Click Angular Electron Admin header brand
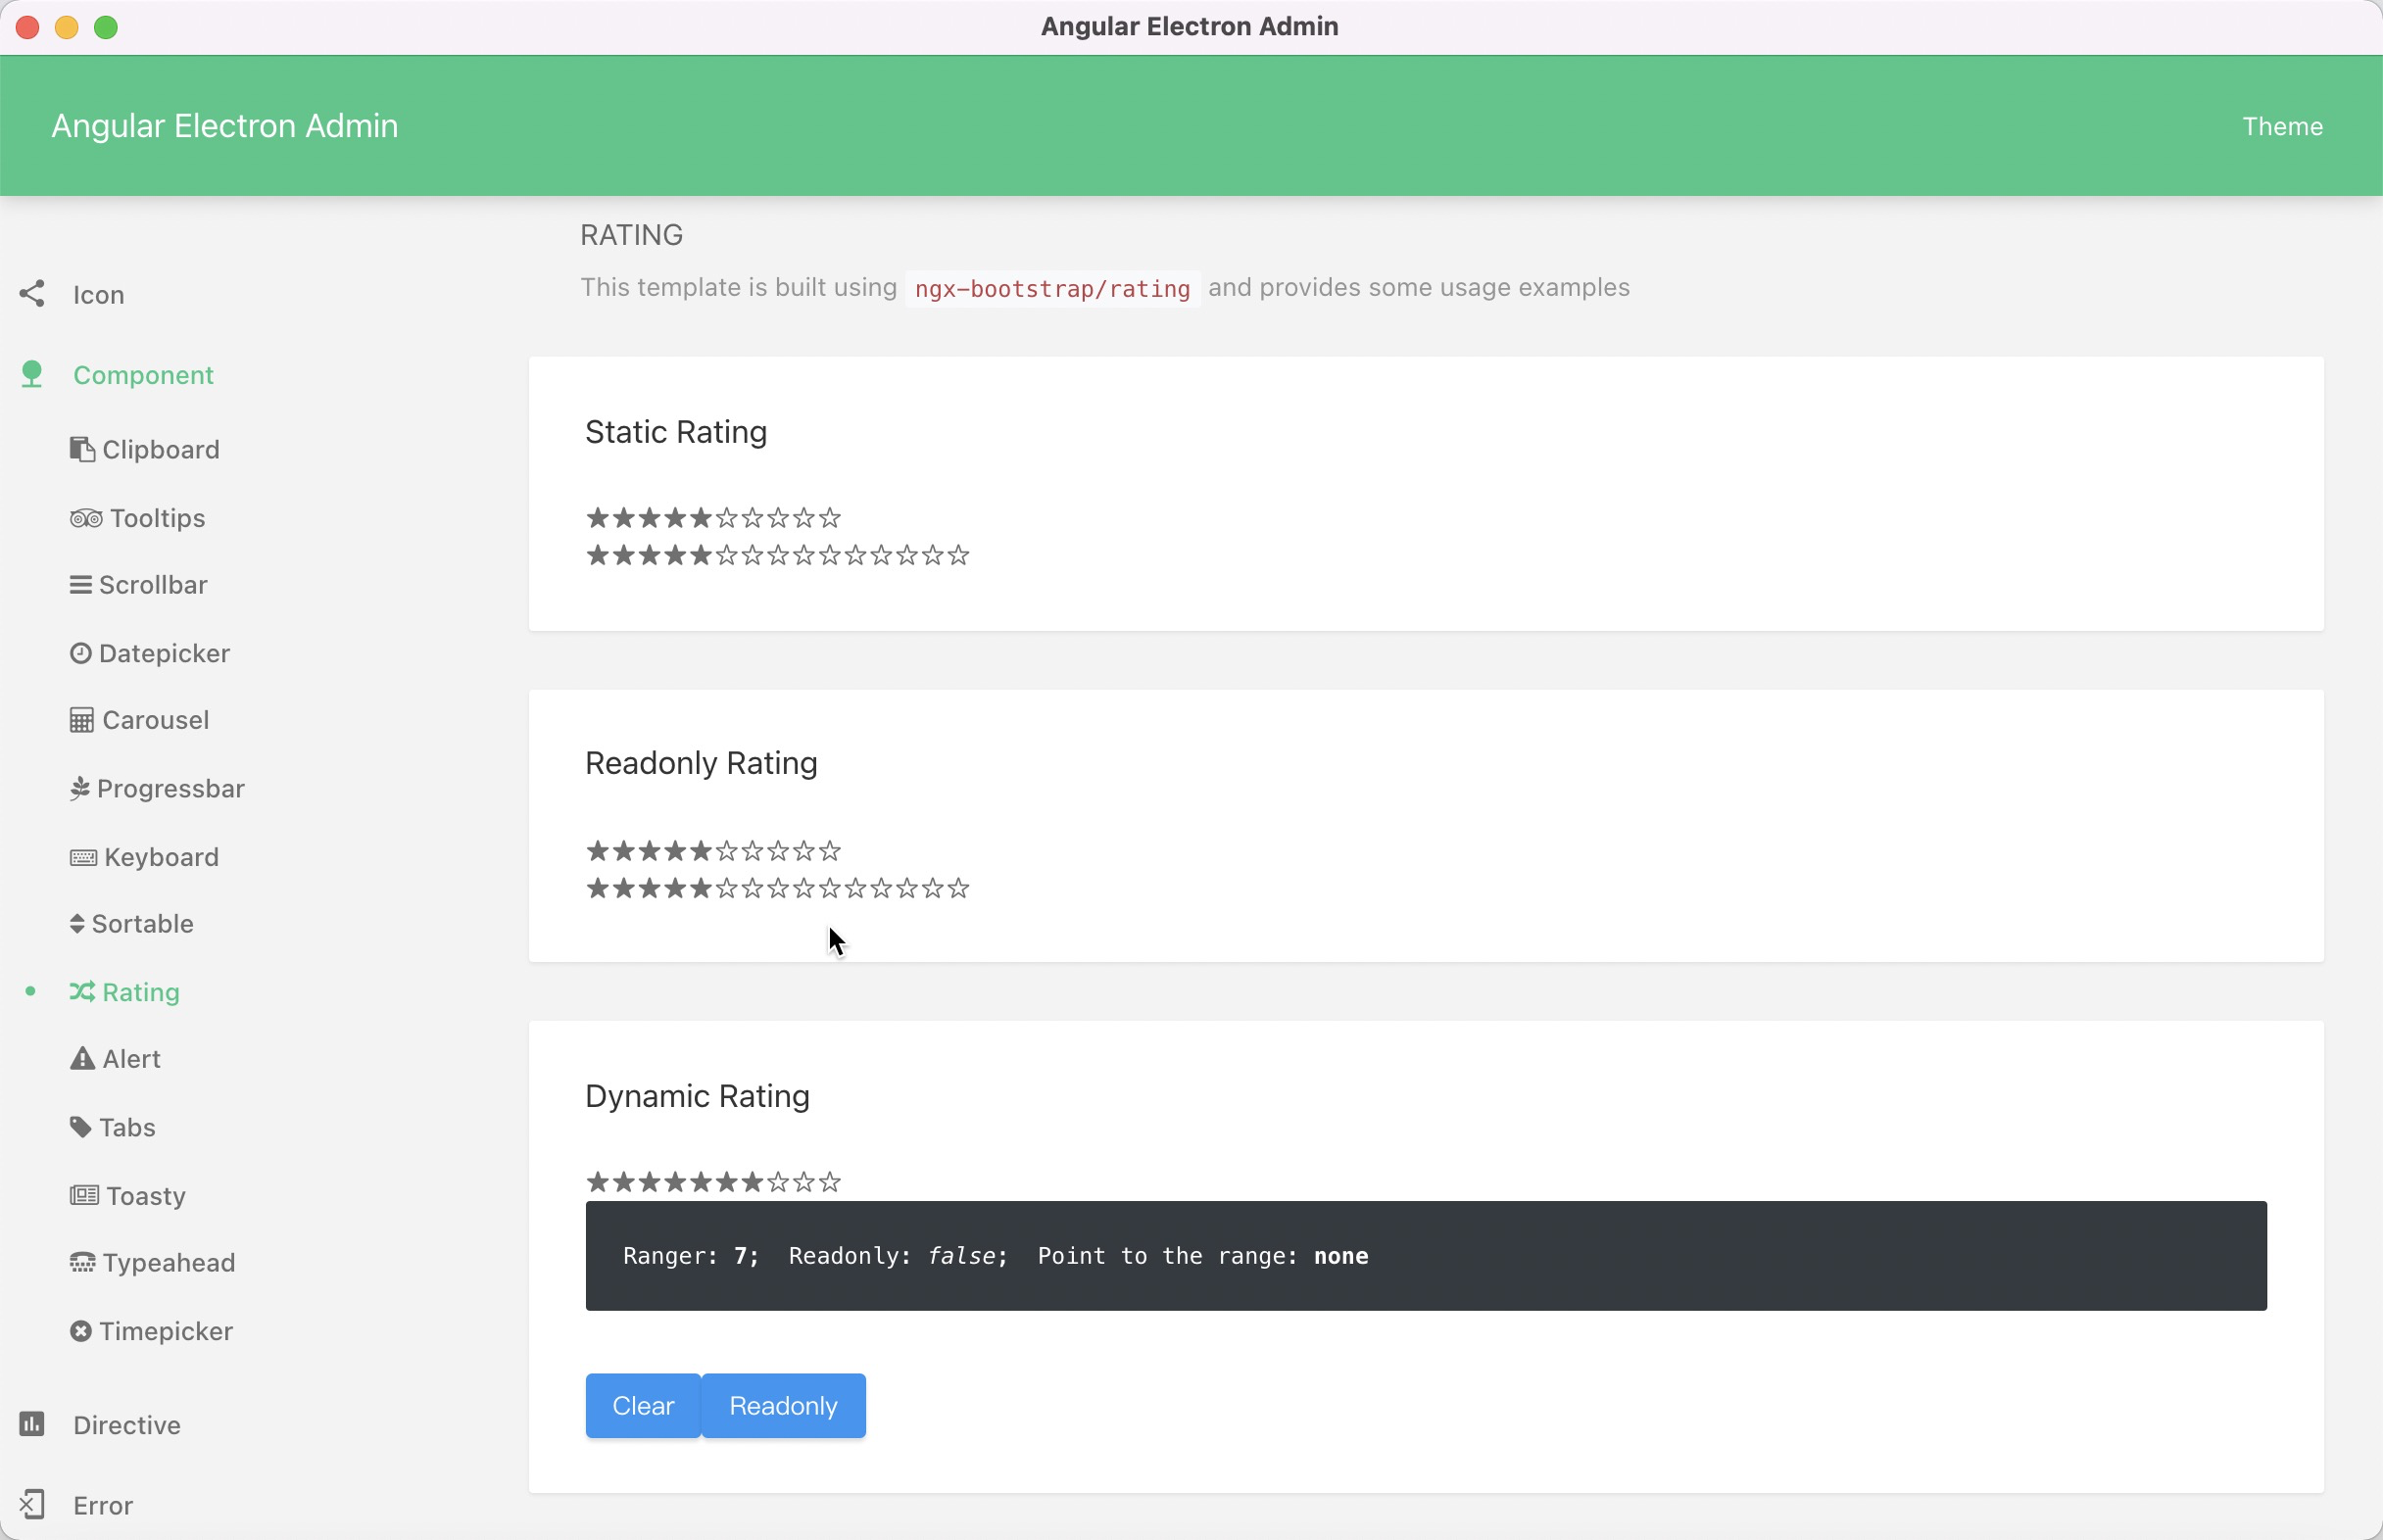2383x1540 pixels. (x=225, y=126)
